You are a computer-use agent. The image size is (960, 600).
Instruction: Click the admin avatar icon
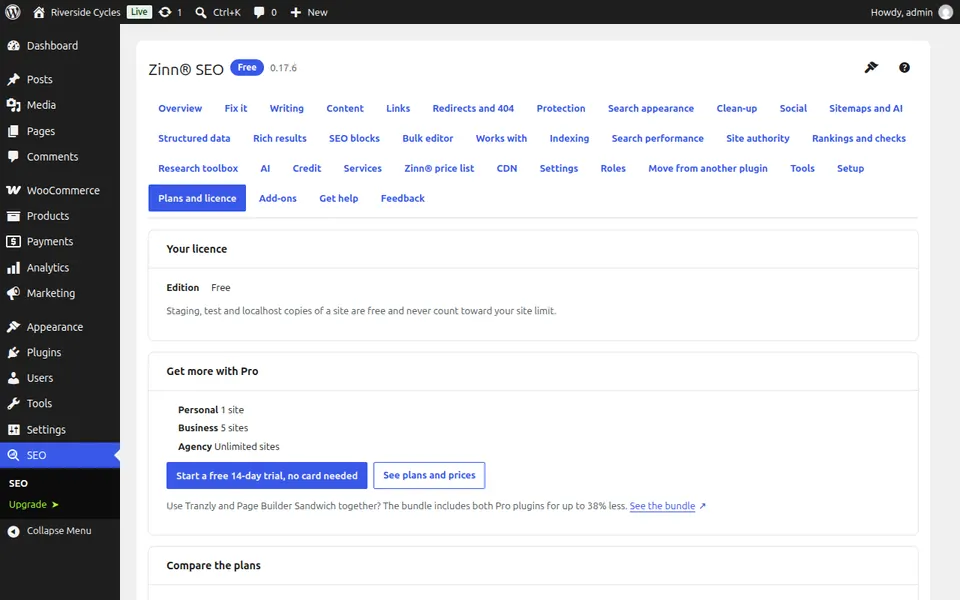point(946,12)
